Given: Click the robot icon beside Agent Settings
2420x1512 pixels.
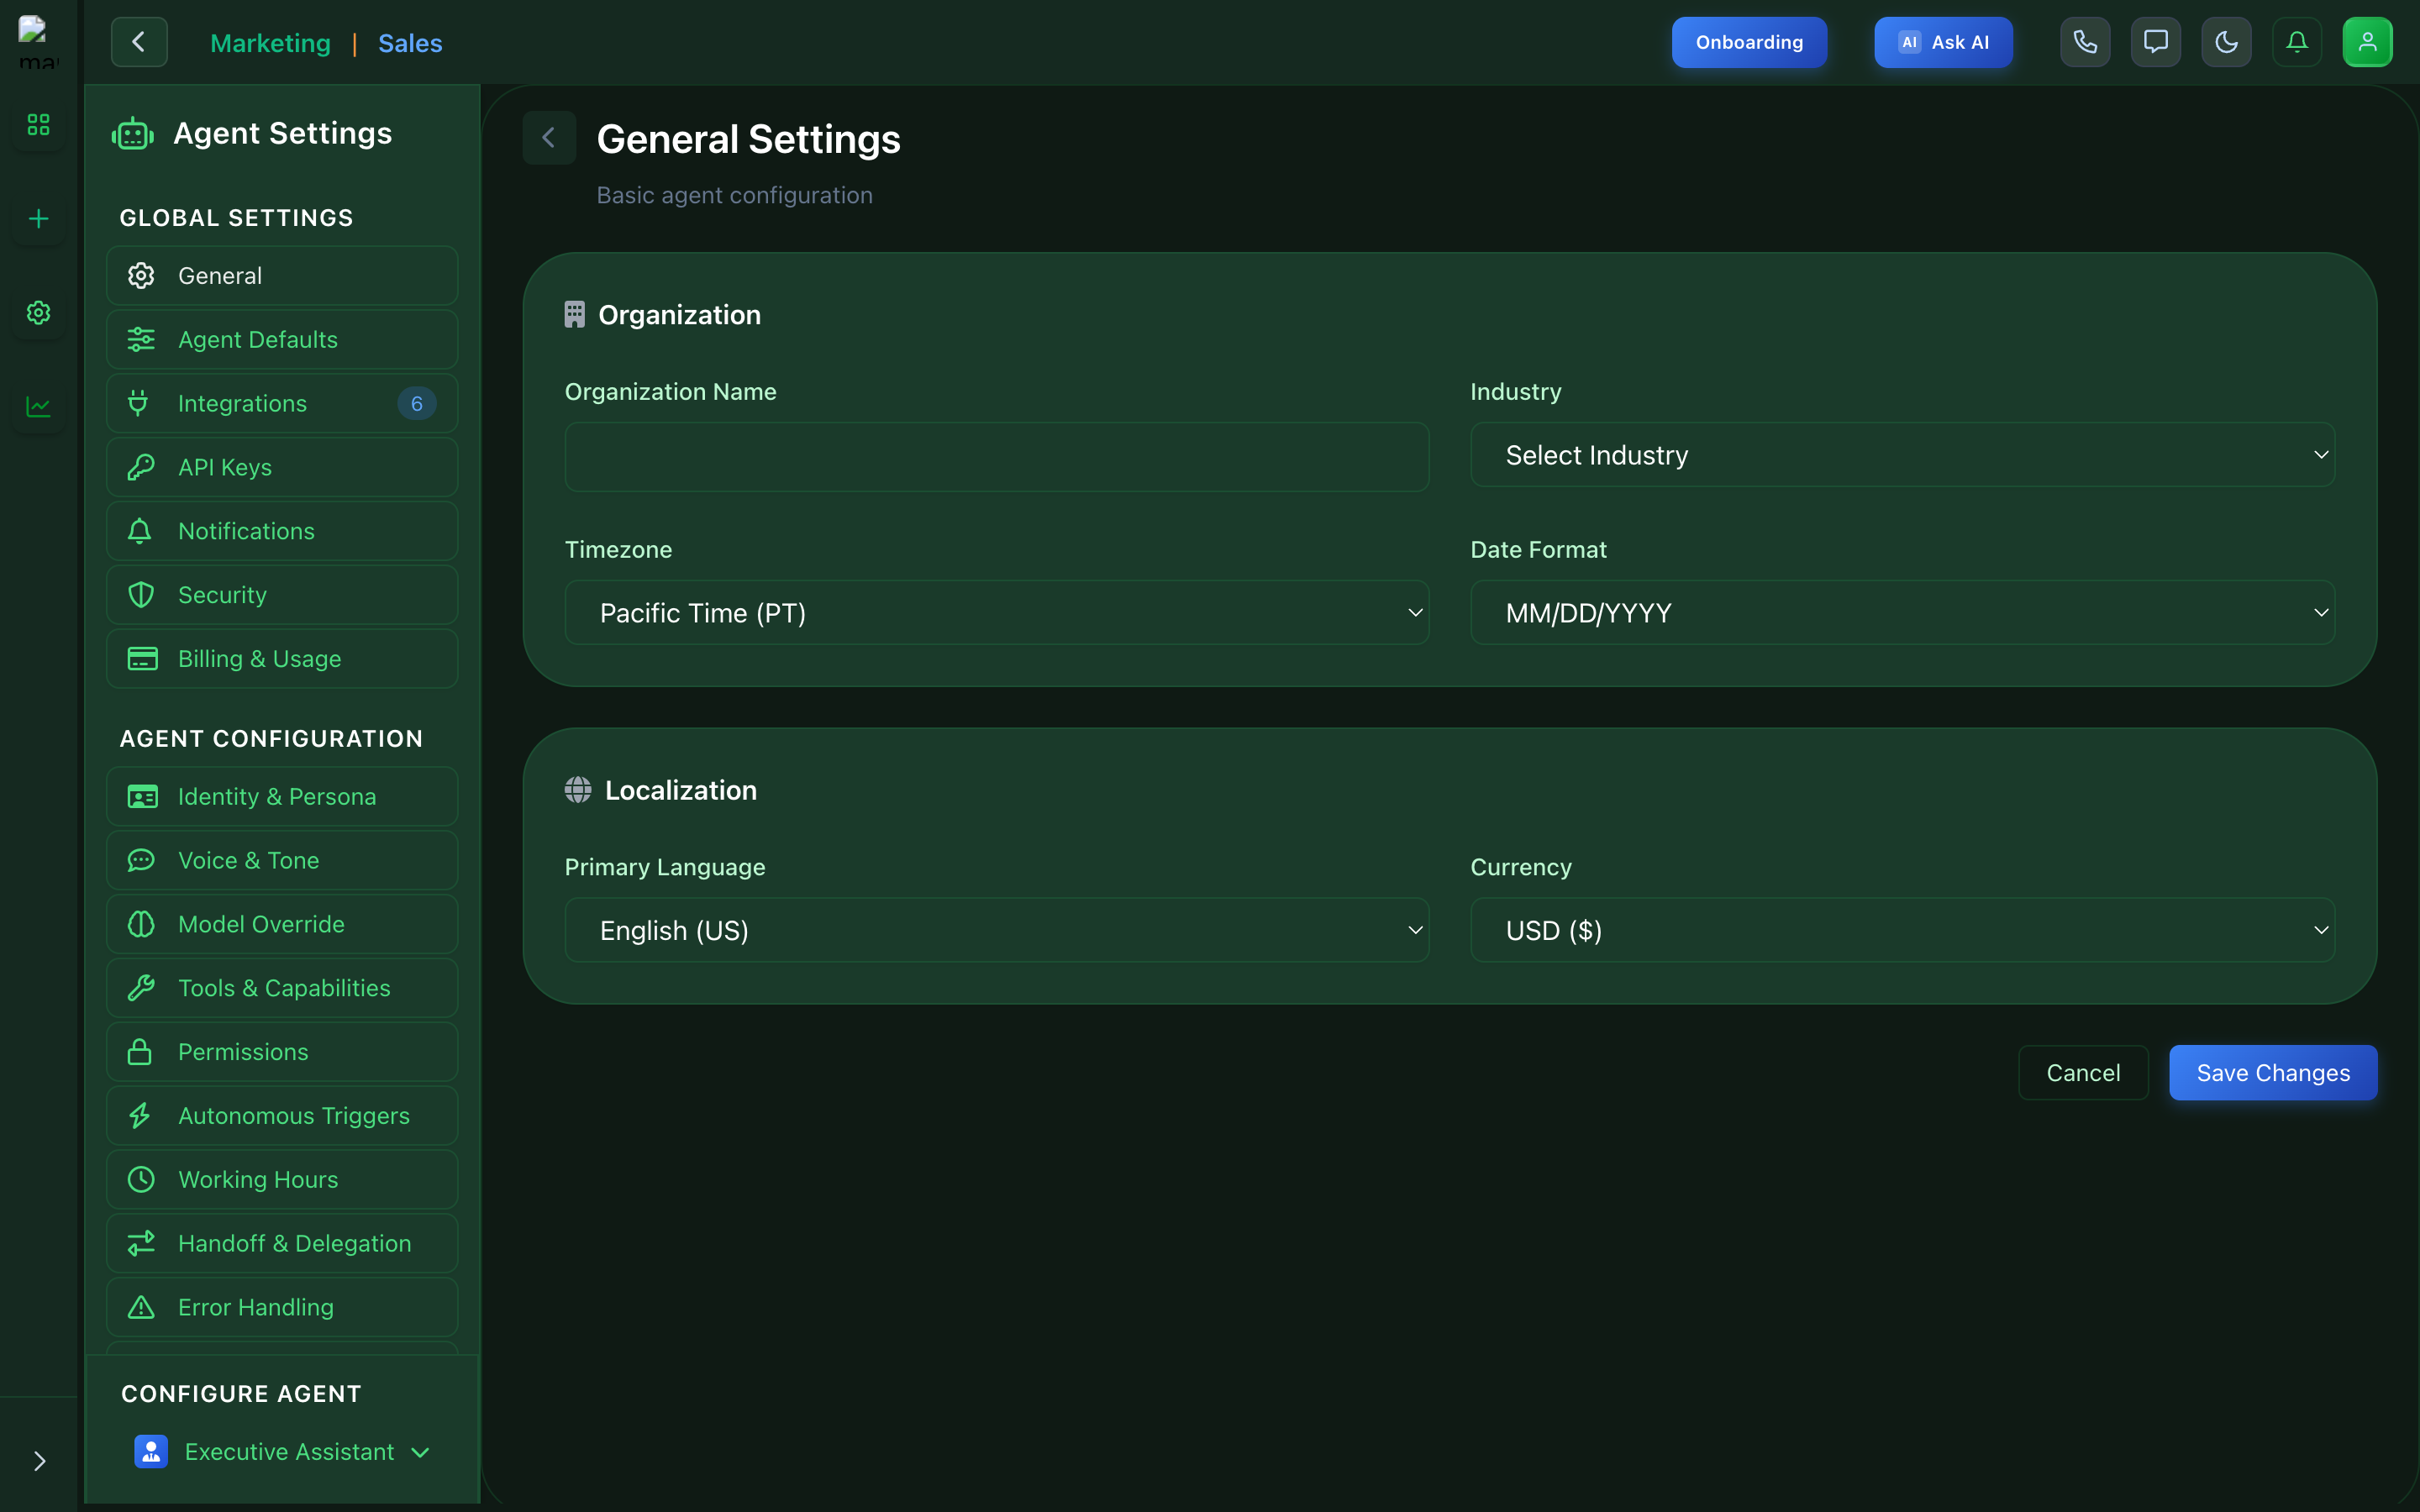Looking at the screenshot, I should coord(133,134).
